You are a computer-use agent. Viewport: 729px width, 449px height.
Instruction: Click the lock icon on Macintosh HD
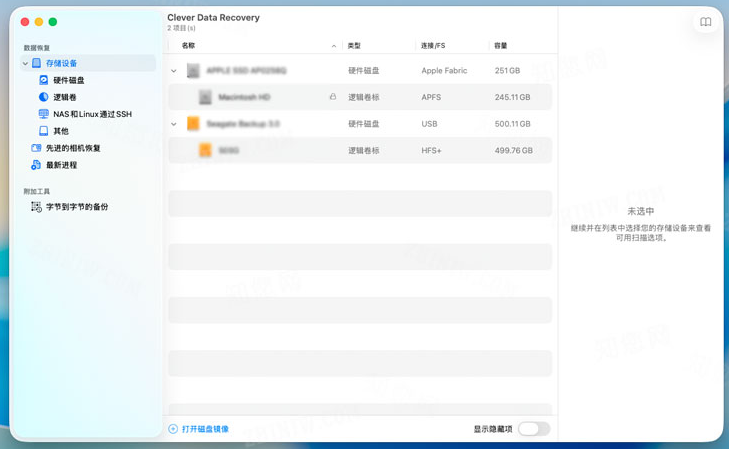tap(333, 97)
